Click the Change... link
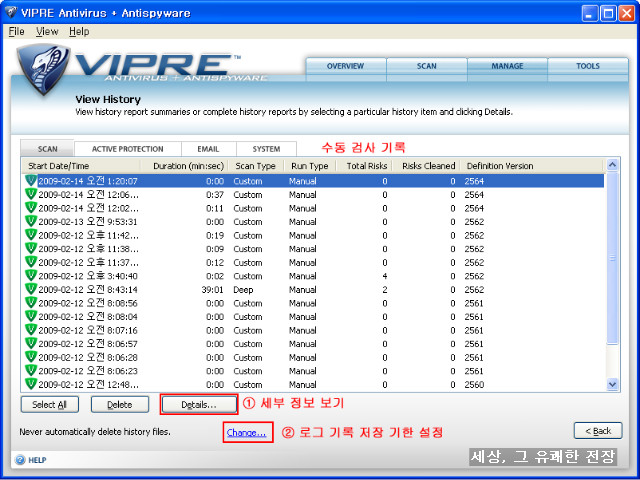 click(247, 433)
